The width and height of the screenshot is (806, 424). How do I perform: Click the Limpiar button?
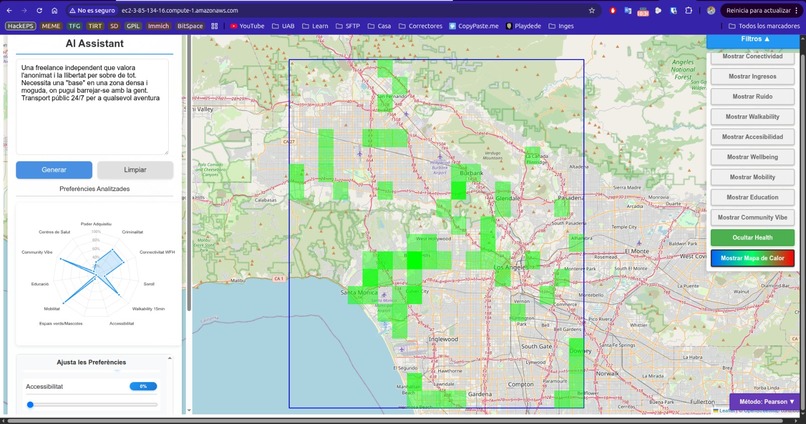(135, 170)
